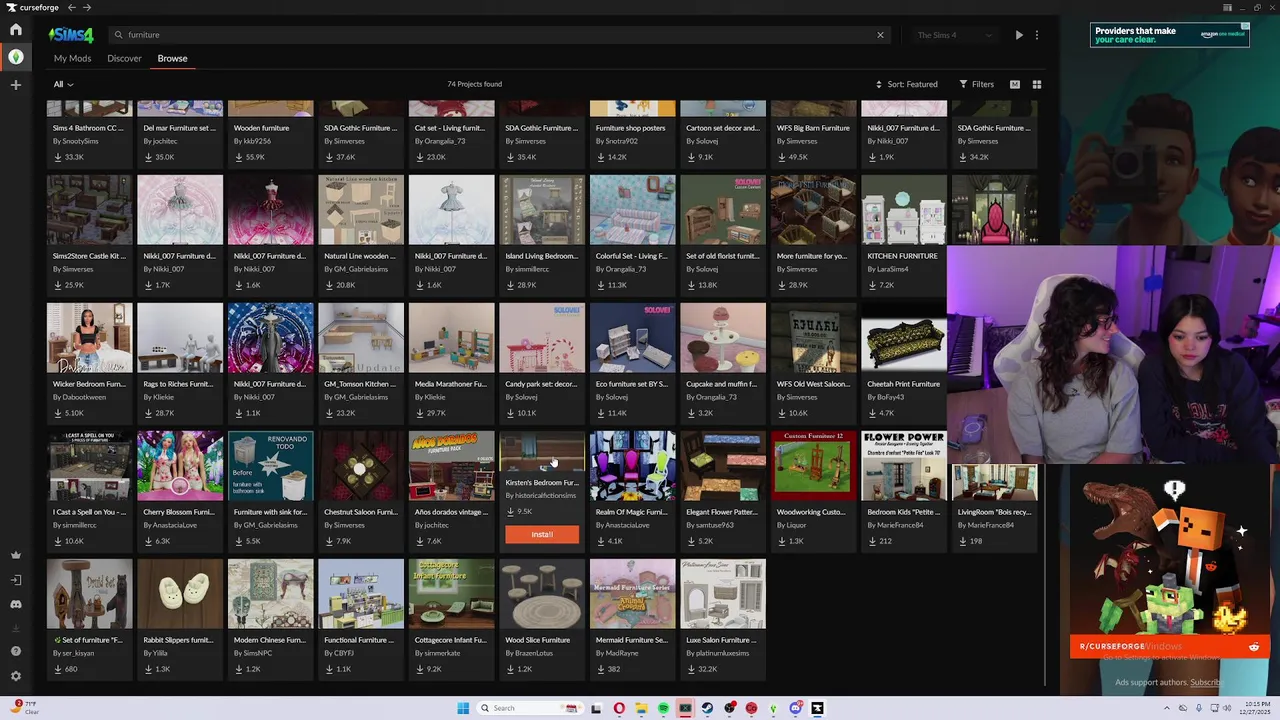The height and width of the screenshot is (720, 1280).
Task: Open Cottagecore Infant Furniture thumbnail
Action: pyautogui.click(x=452, y=595)
